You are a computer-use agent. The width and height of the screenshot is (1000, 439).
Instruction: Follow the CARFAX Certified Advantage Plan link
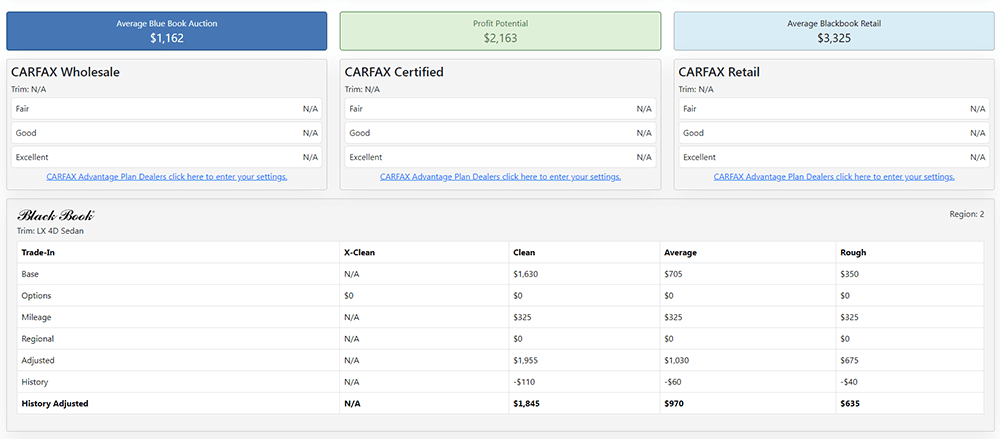[500, 177]
